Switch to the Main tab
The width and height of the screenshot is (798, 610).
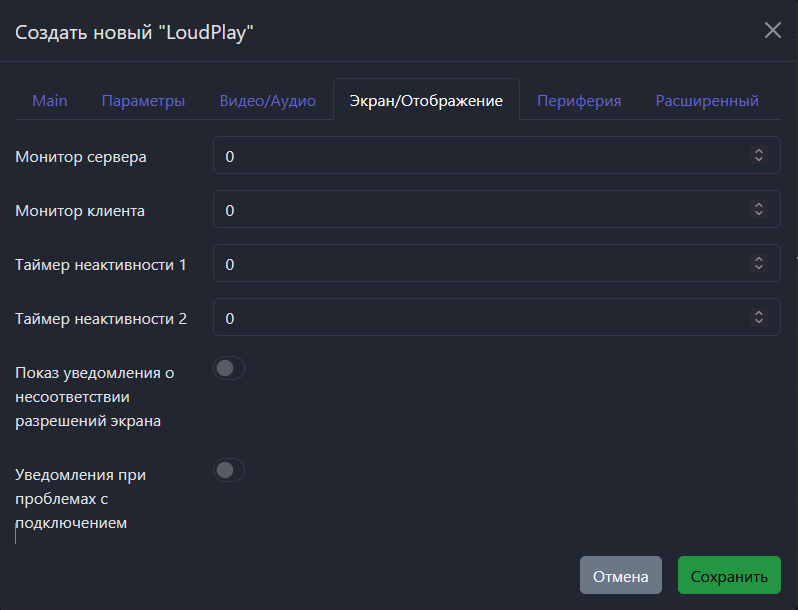coord(50,101)
